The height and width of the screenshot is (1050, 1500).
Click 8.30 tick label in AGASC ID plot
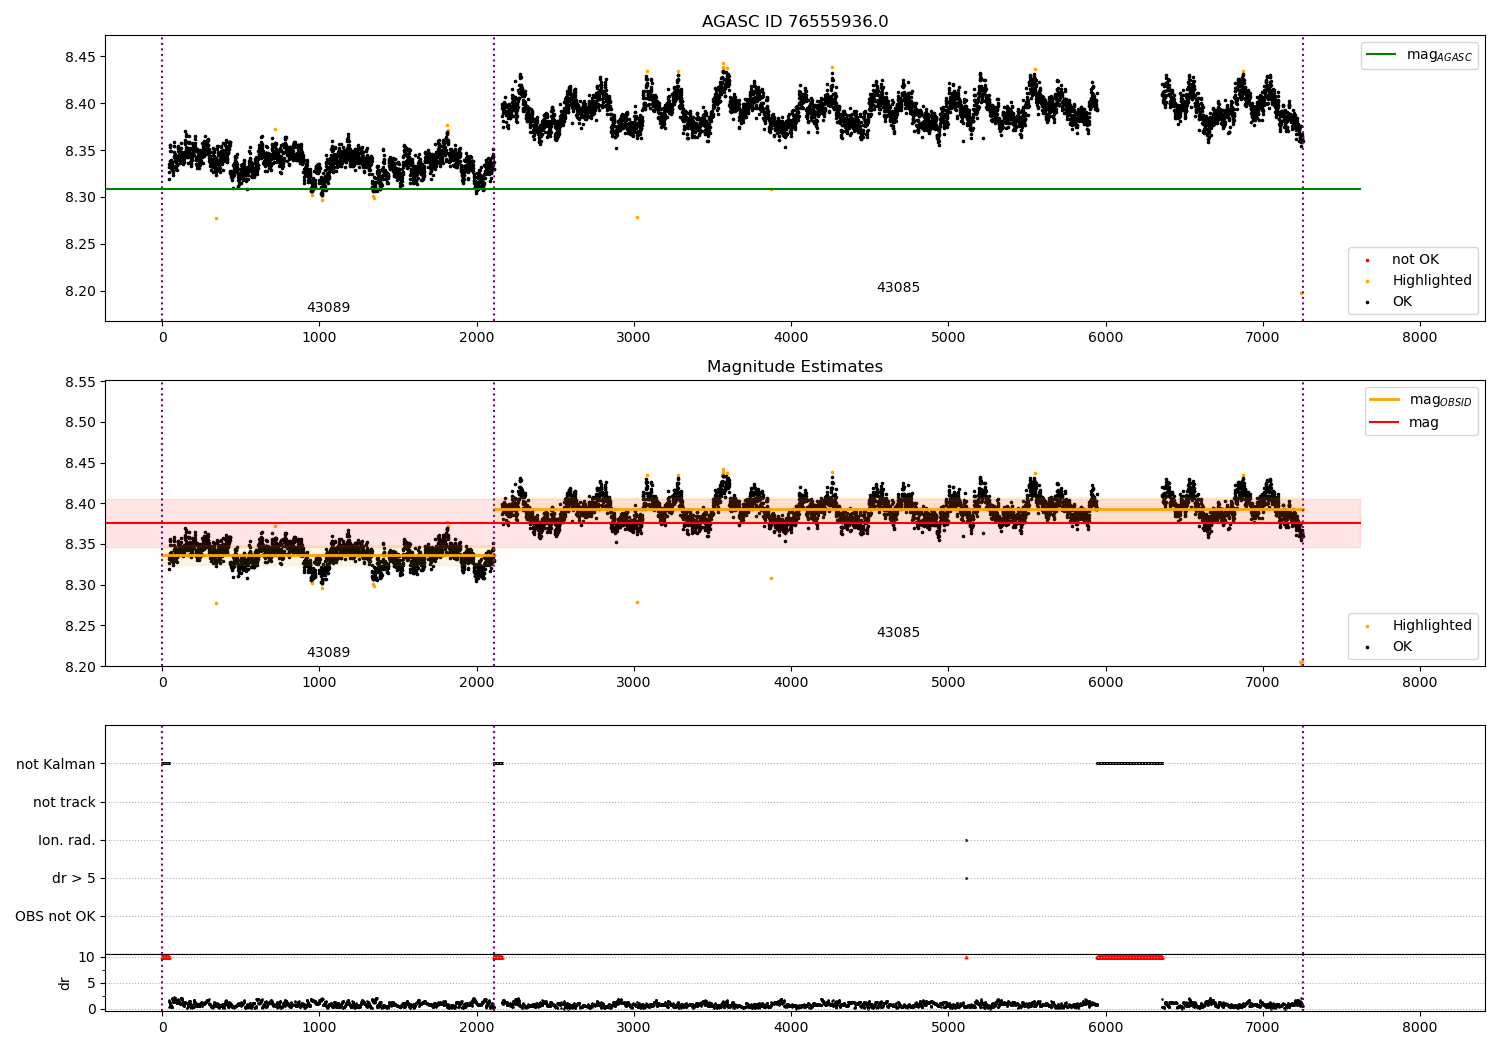[80, 198]
